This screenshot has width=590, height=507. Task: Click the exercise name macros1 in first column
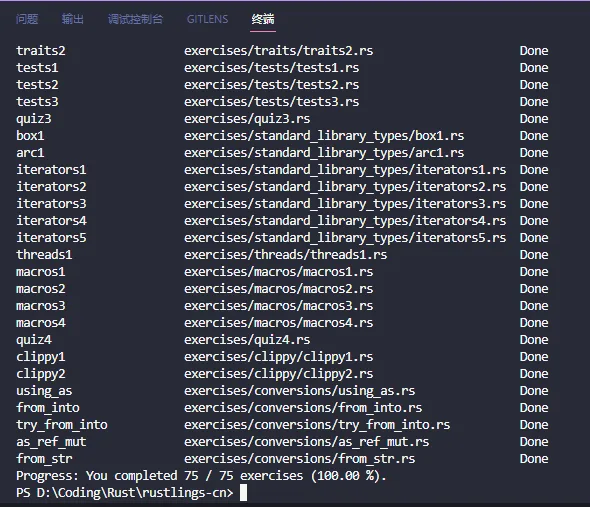point(41,271)
